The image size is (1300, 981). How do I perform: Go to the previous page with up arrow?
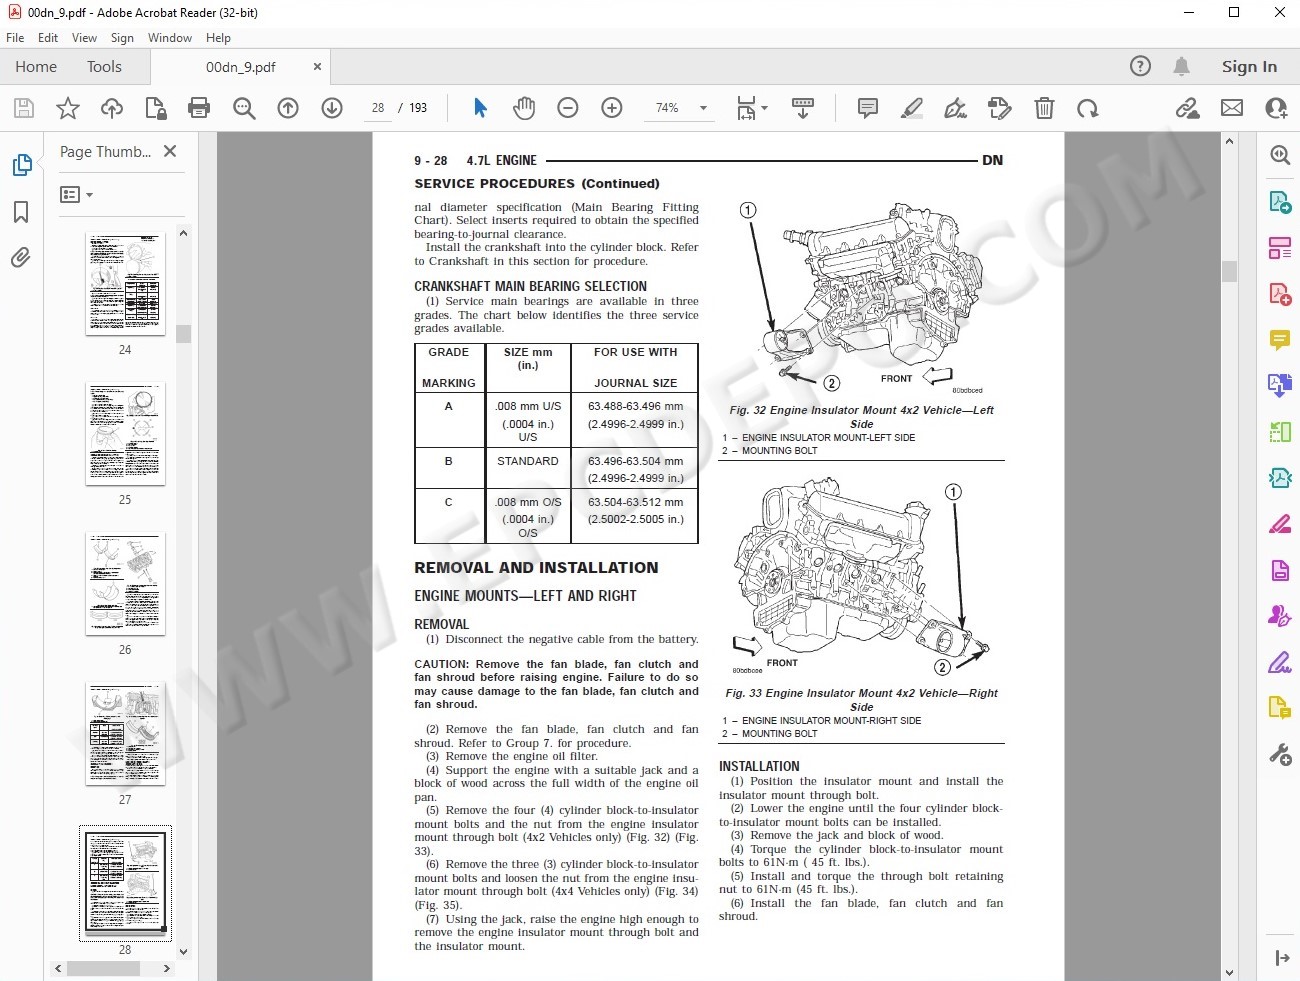point(288,108)
